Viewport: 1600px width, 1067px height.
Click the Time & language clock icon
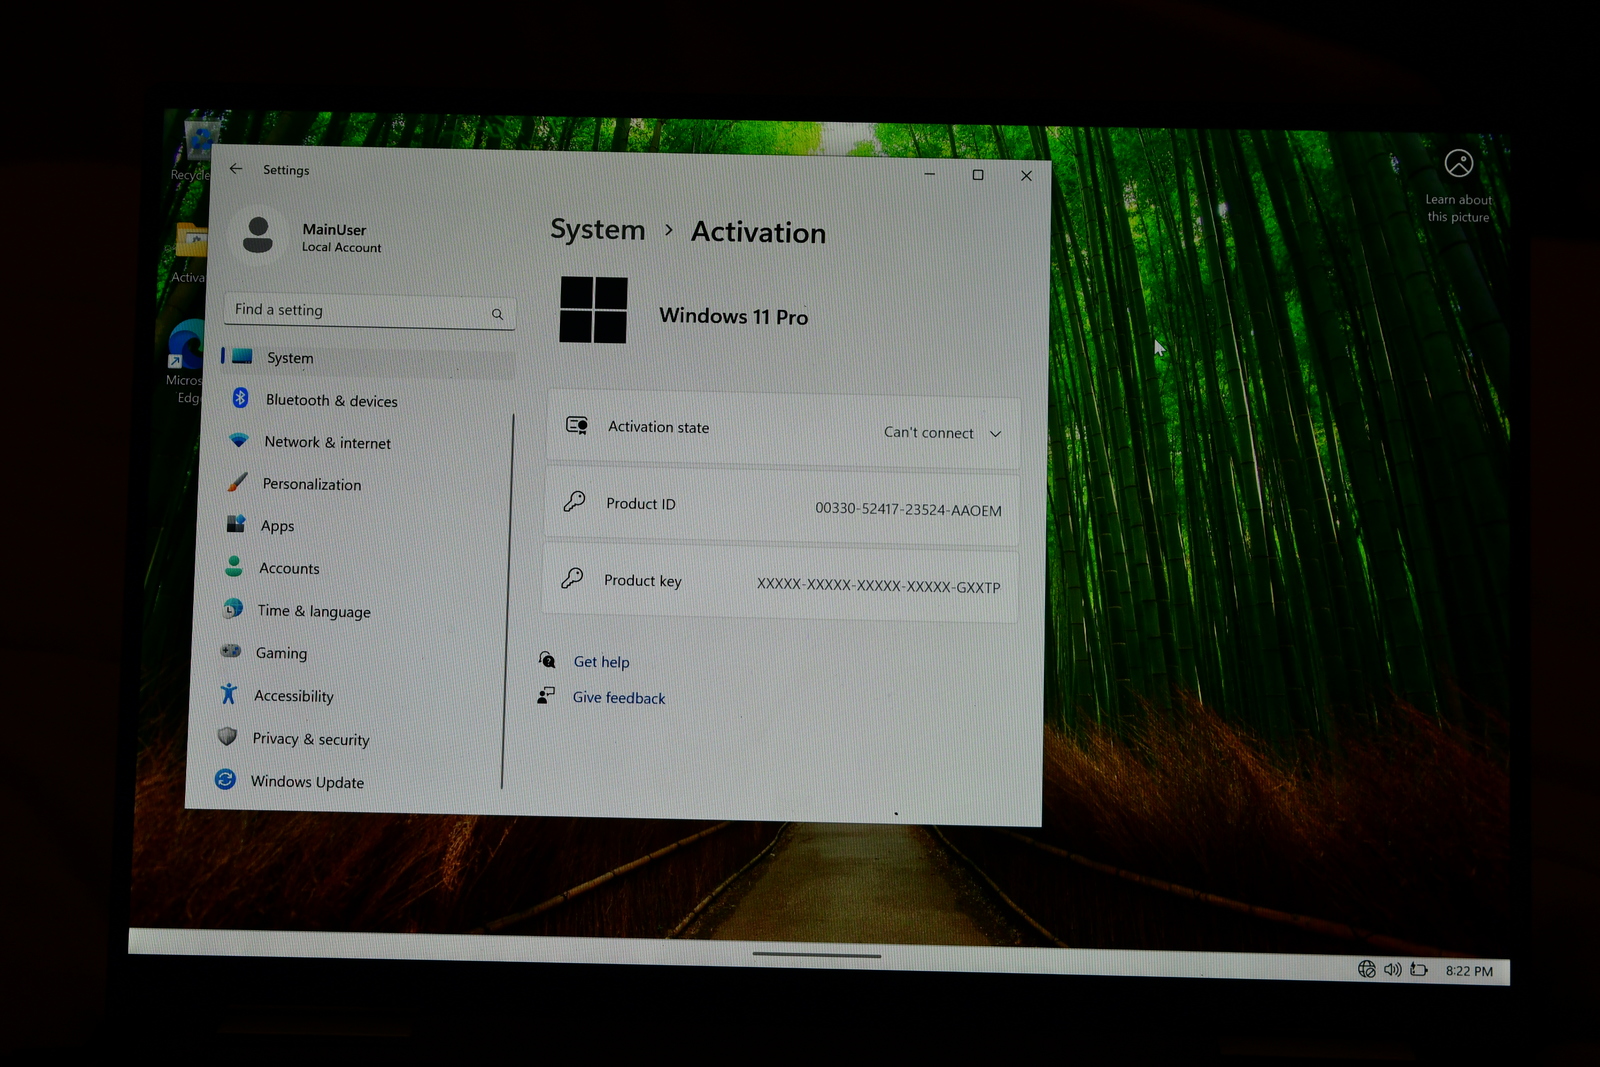233,608
